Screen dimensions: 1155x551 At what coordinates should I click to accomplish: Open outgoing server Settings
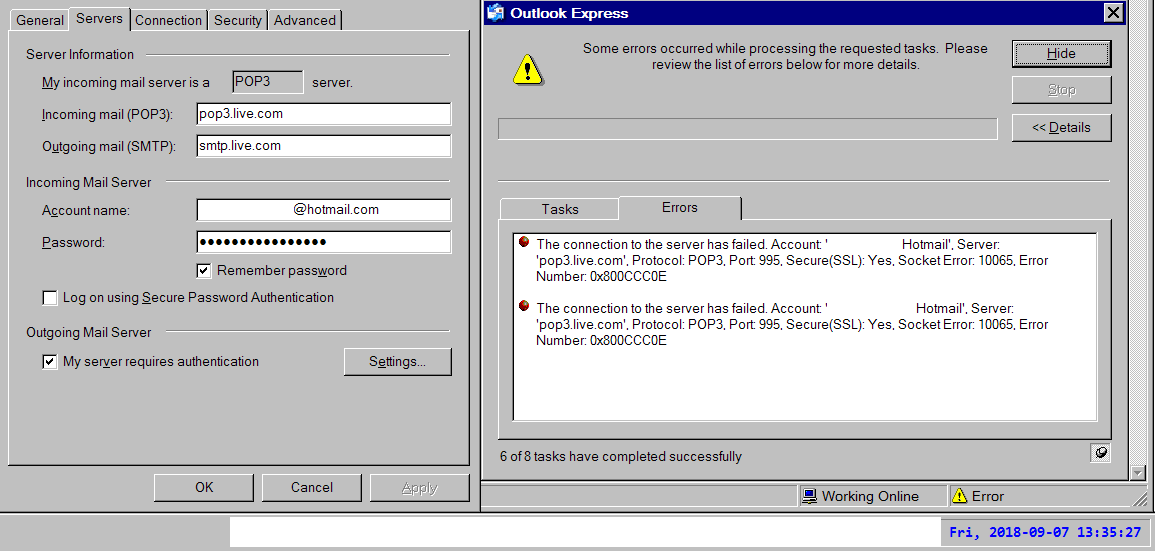click(397, 362)
